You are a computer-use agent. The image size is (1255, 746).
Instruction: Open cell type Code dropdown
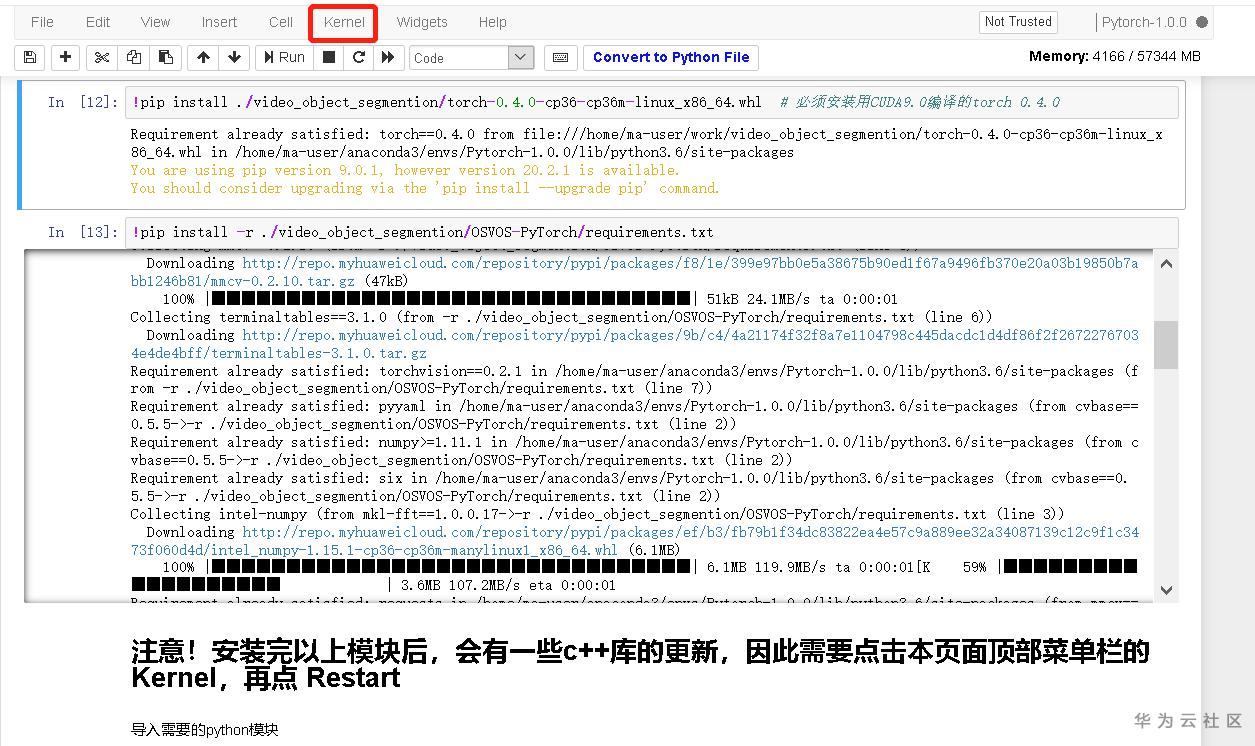click(x=472, y=58)
